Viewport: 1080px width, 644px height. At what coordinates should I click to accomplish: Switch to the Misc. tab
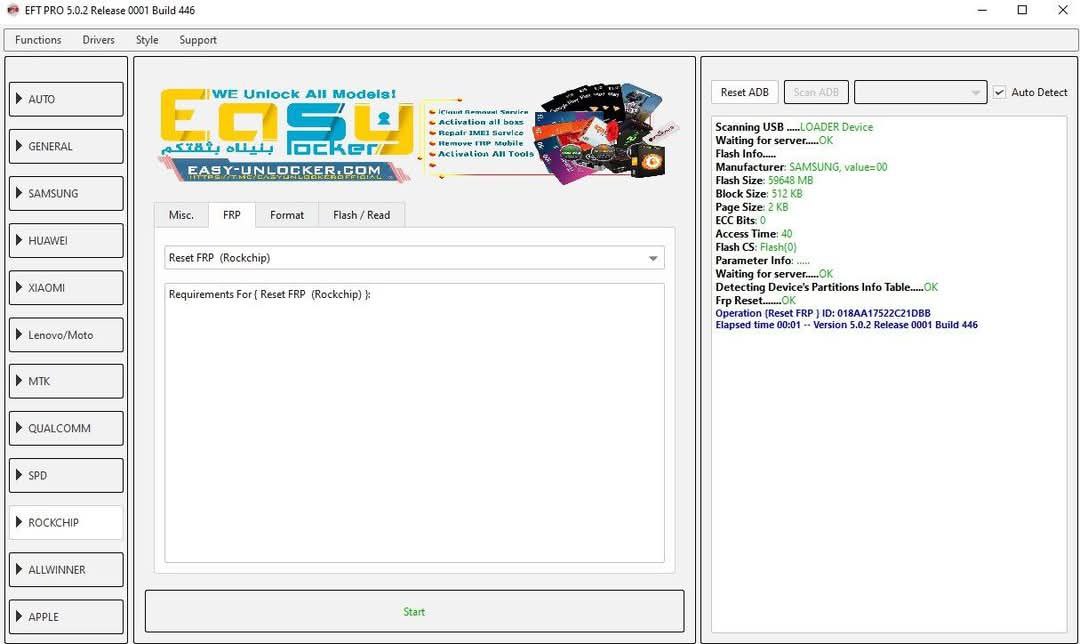[x=181, y=215]
